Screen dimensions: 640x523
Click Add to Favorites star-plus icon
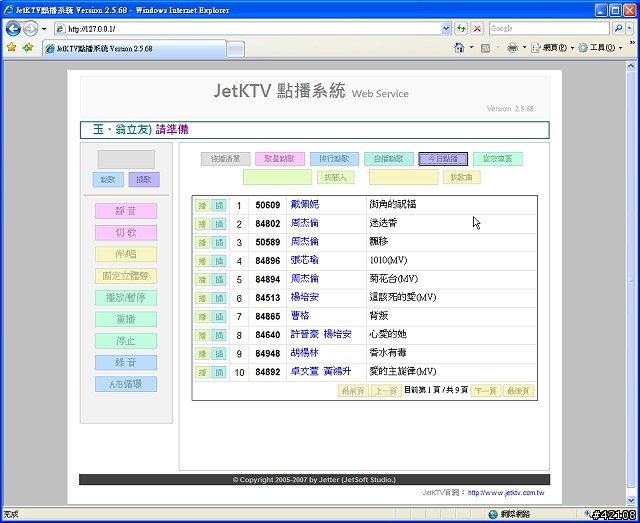point(28,47)
